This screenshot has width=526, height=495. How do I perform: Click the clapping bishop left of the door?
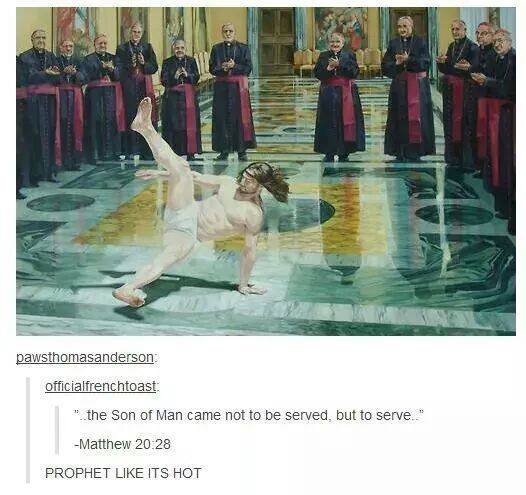click(x=231, y=92)
